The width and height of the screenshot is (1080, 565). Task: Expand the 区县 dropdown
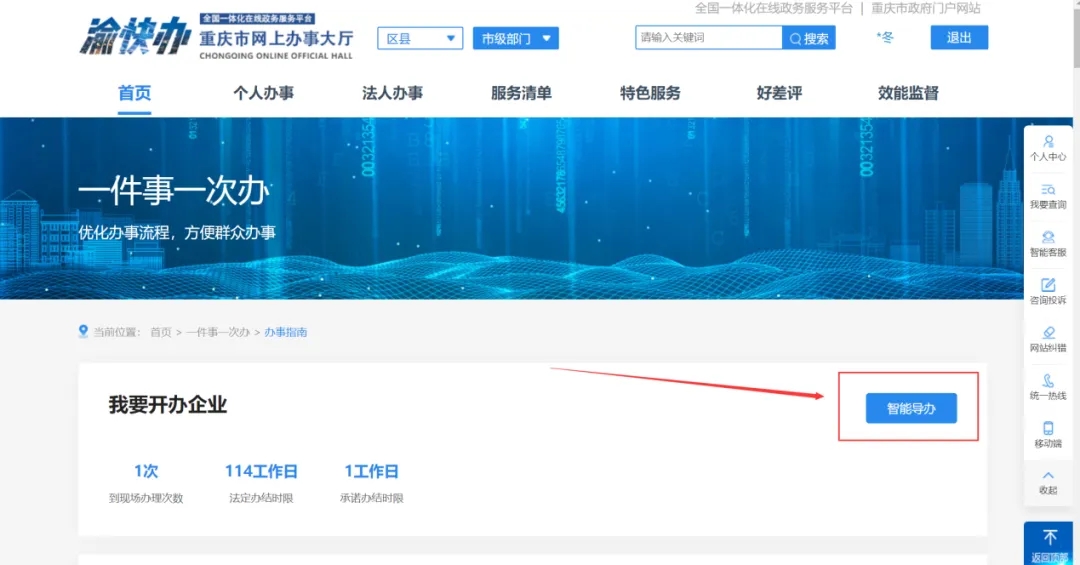(420, 39)
